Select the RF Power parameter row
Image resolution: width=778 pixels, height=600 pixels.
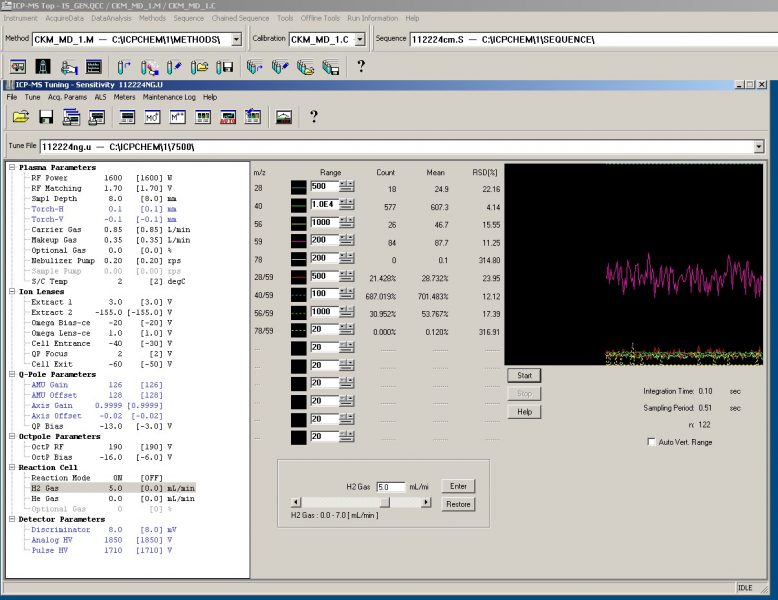pyautogui.click(x=102, y=178)
